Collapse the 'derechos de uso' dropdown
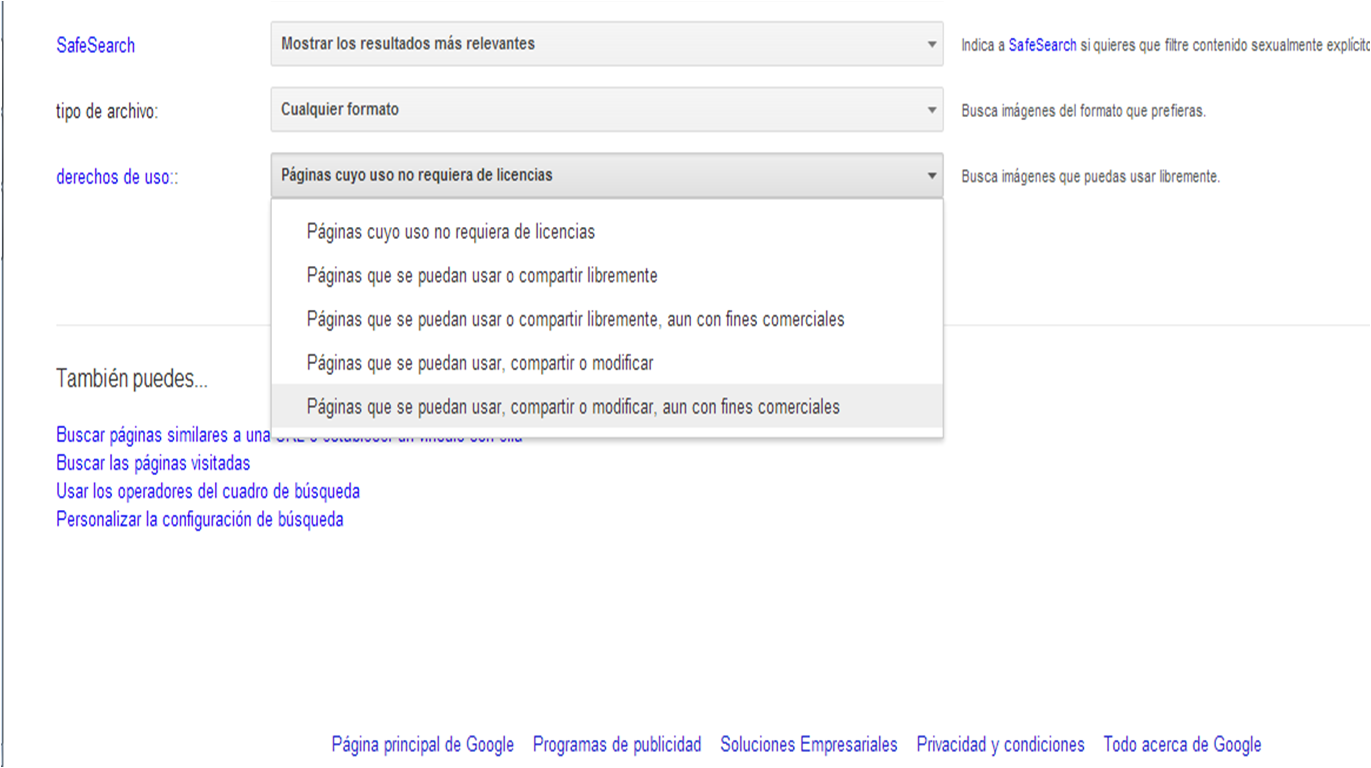Image resolution: width=1371 pixels, height=768 pixels. [606, 176]
